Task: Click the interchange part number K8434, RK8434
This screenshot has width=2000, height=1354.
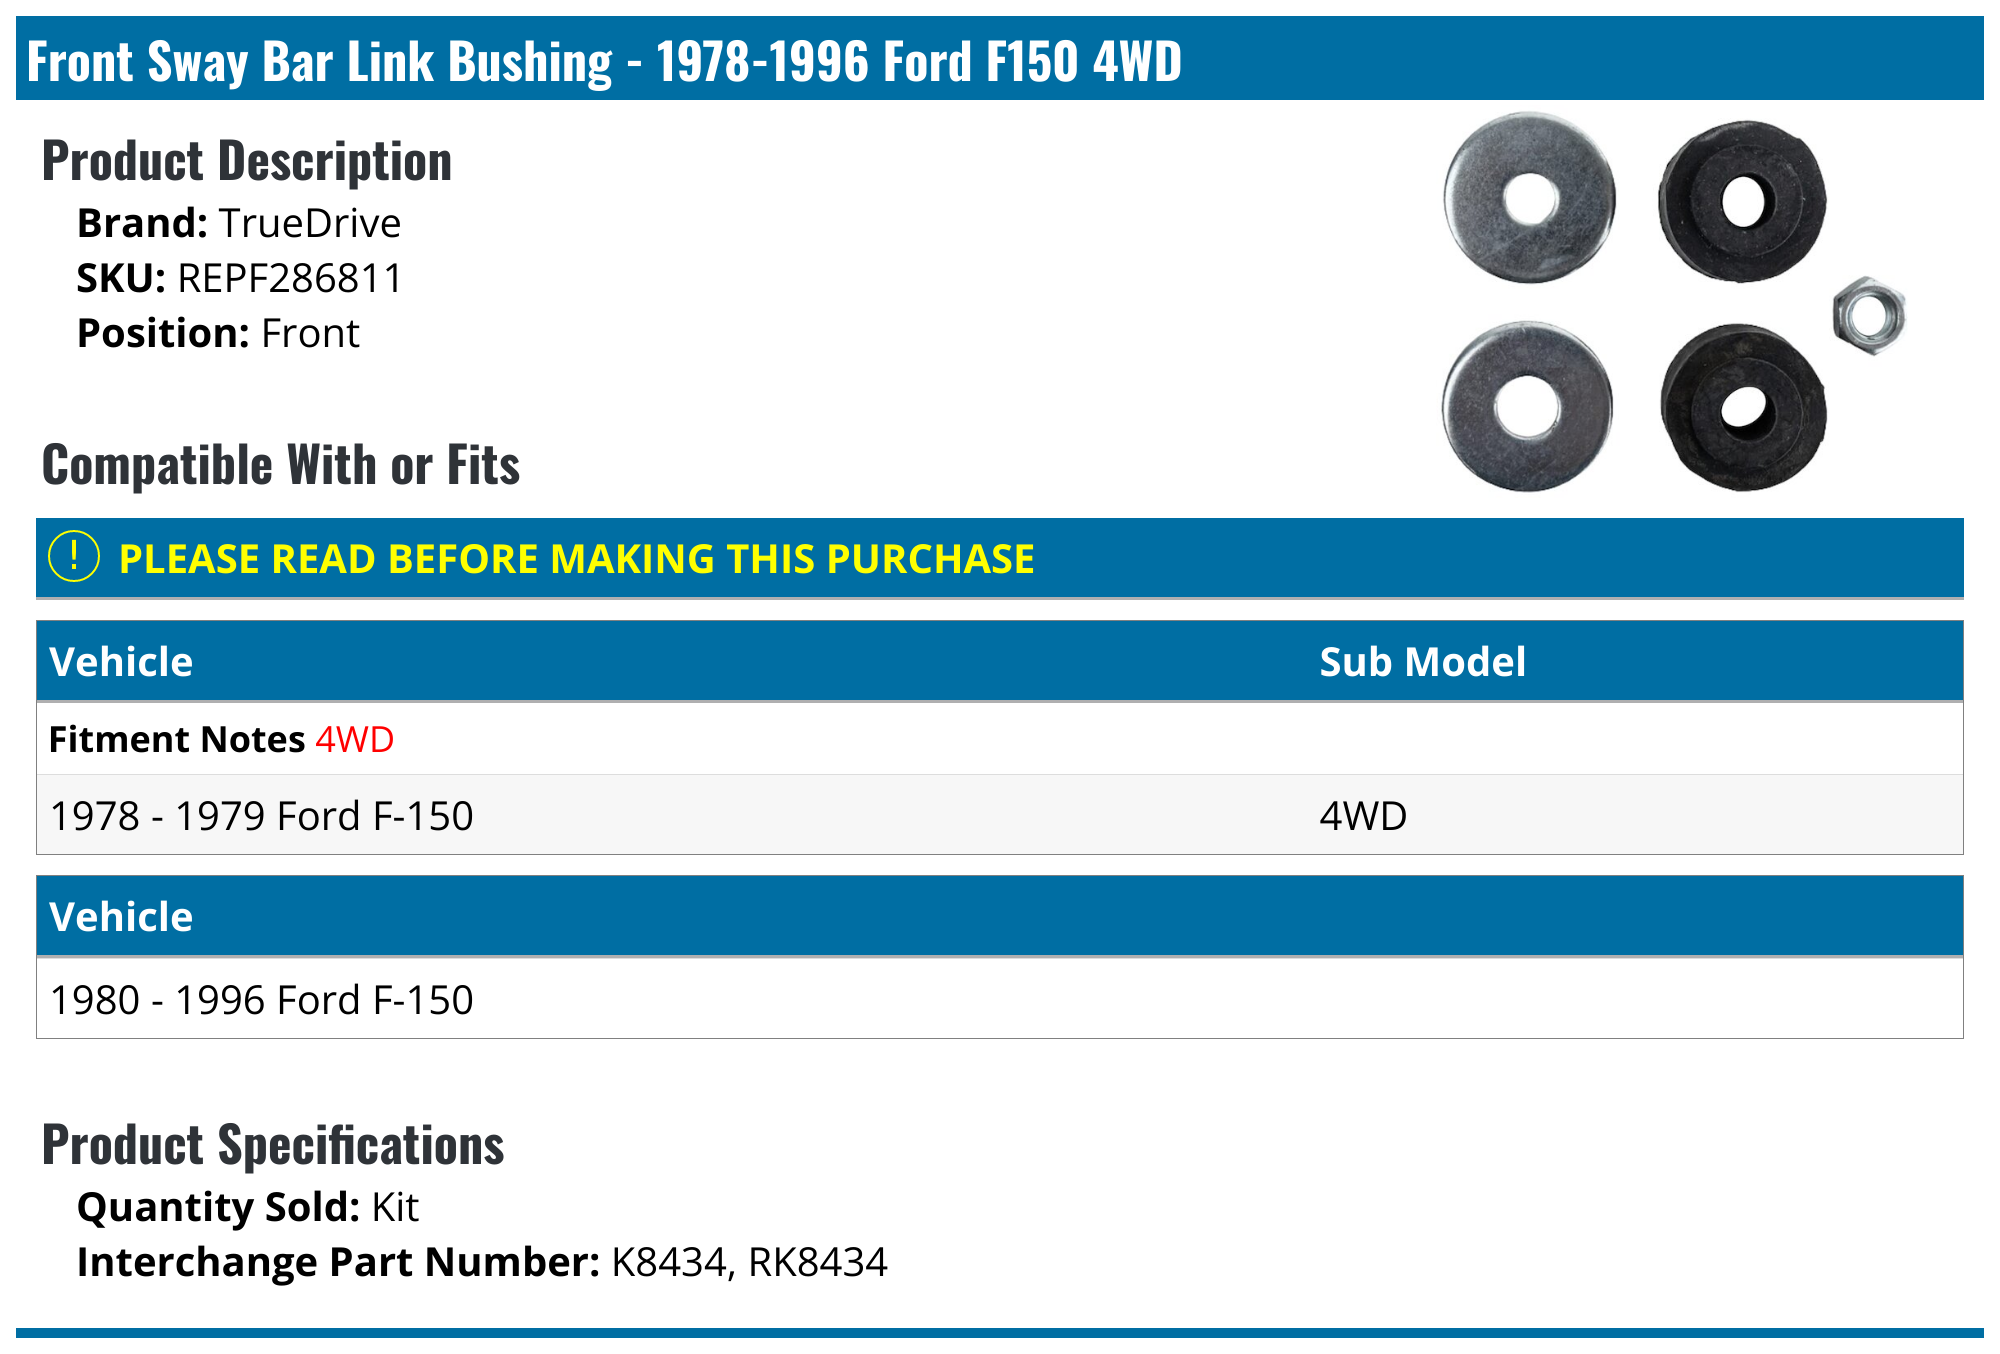Action: 749,1262
